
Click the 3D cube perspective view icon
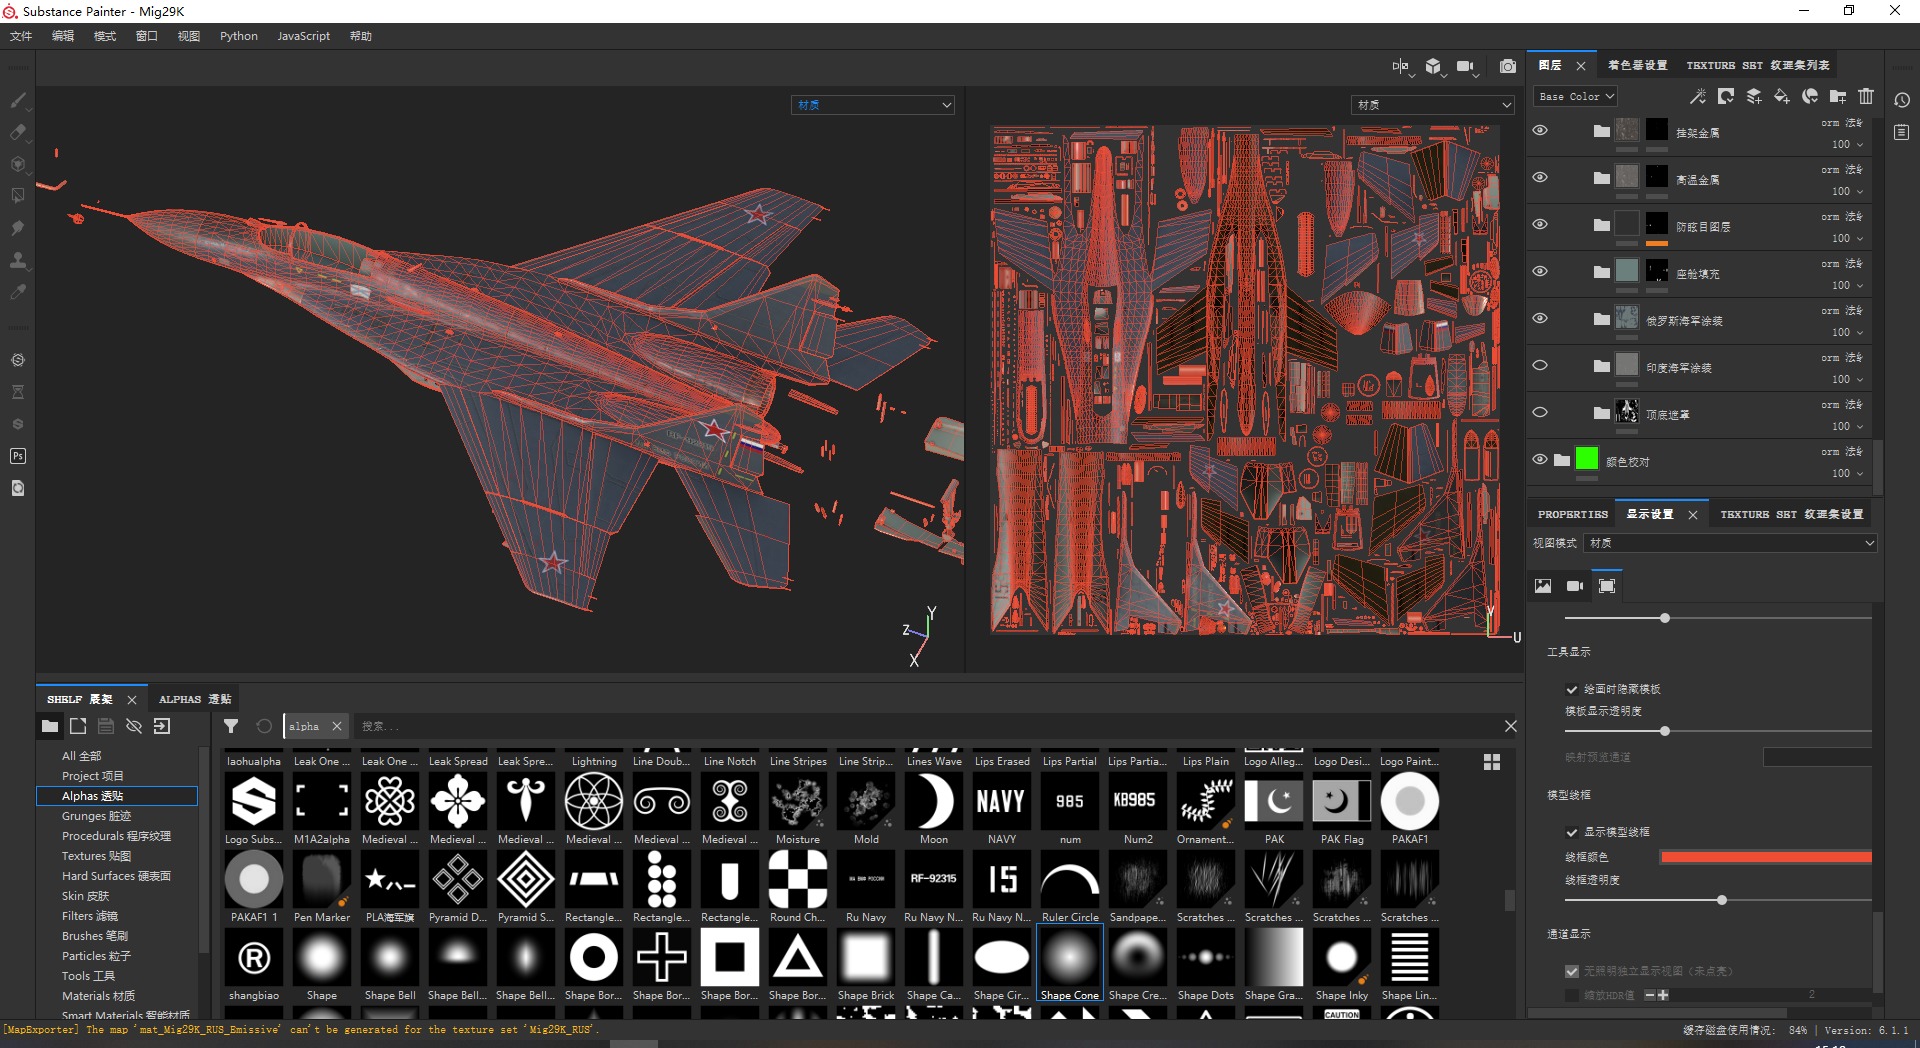pos(1433,67)
